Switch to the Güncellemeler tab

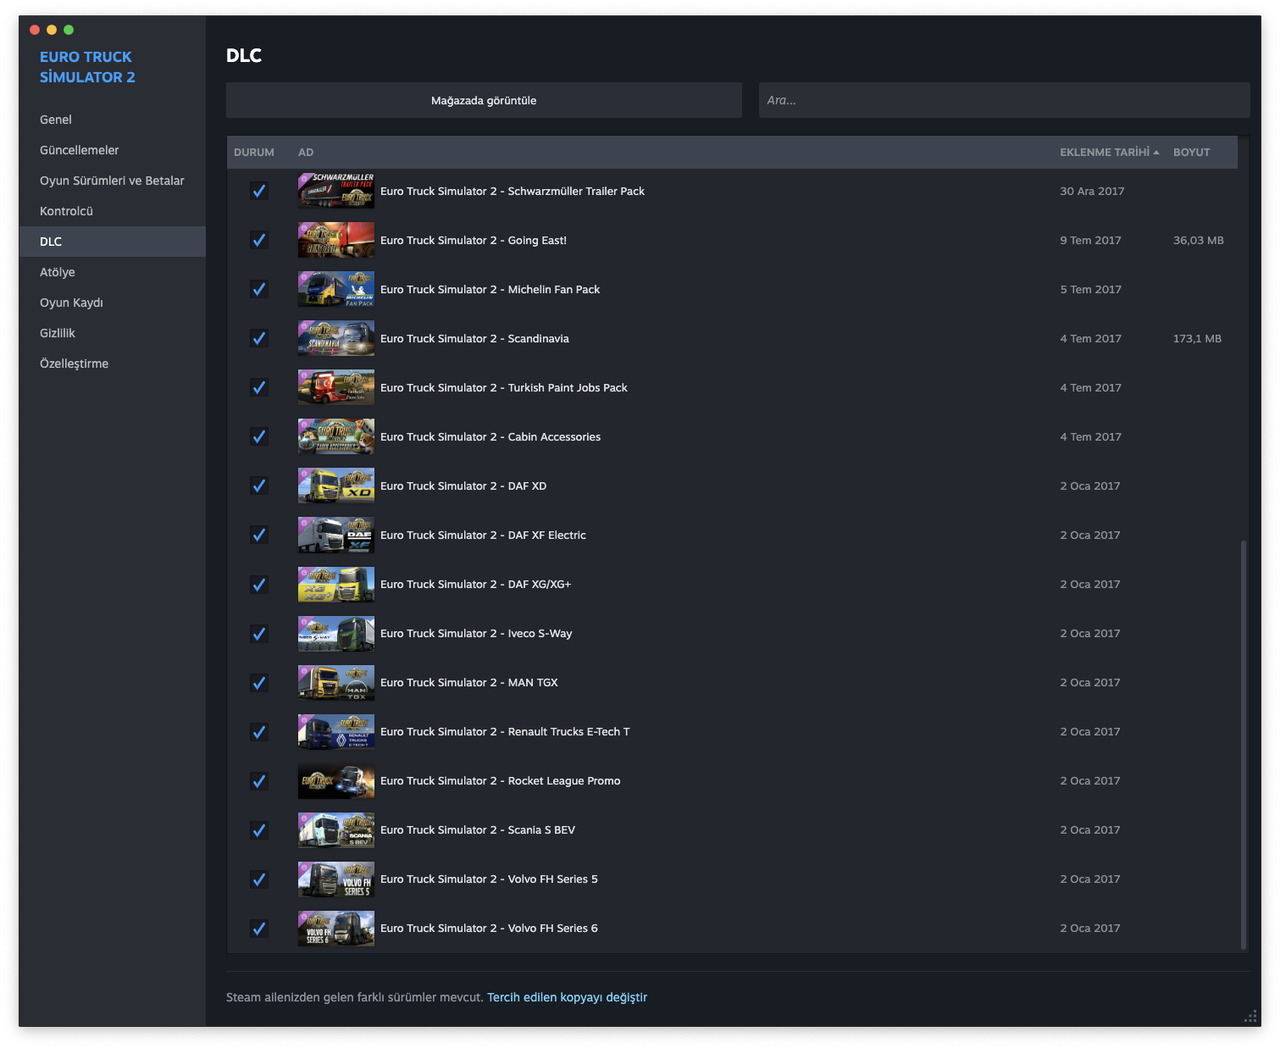tap(112, 150)
